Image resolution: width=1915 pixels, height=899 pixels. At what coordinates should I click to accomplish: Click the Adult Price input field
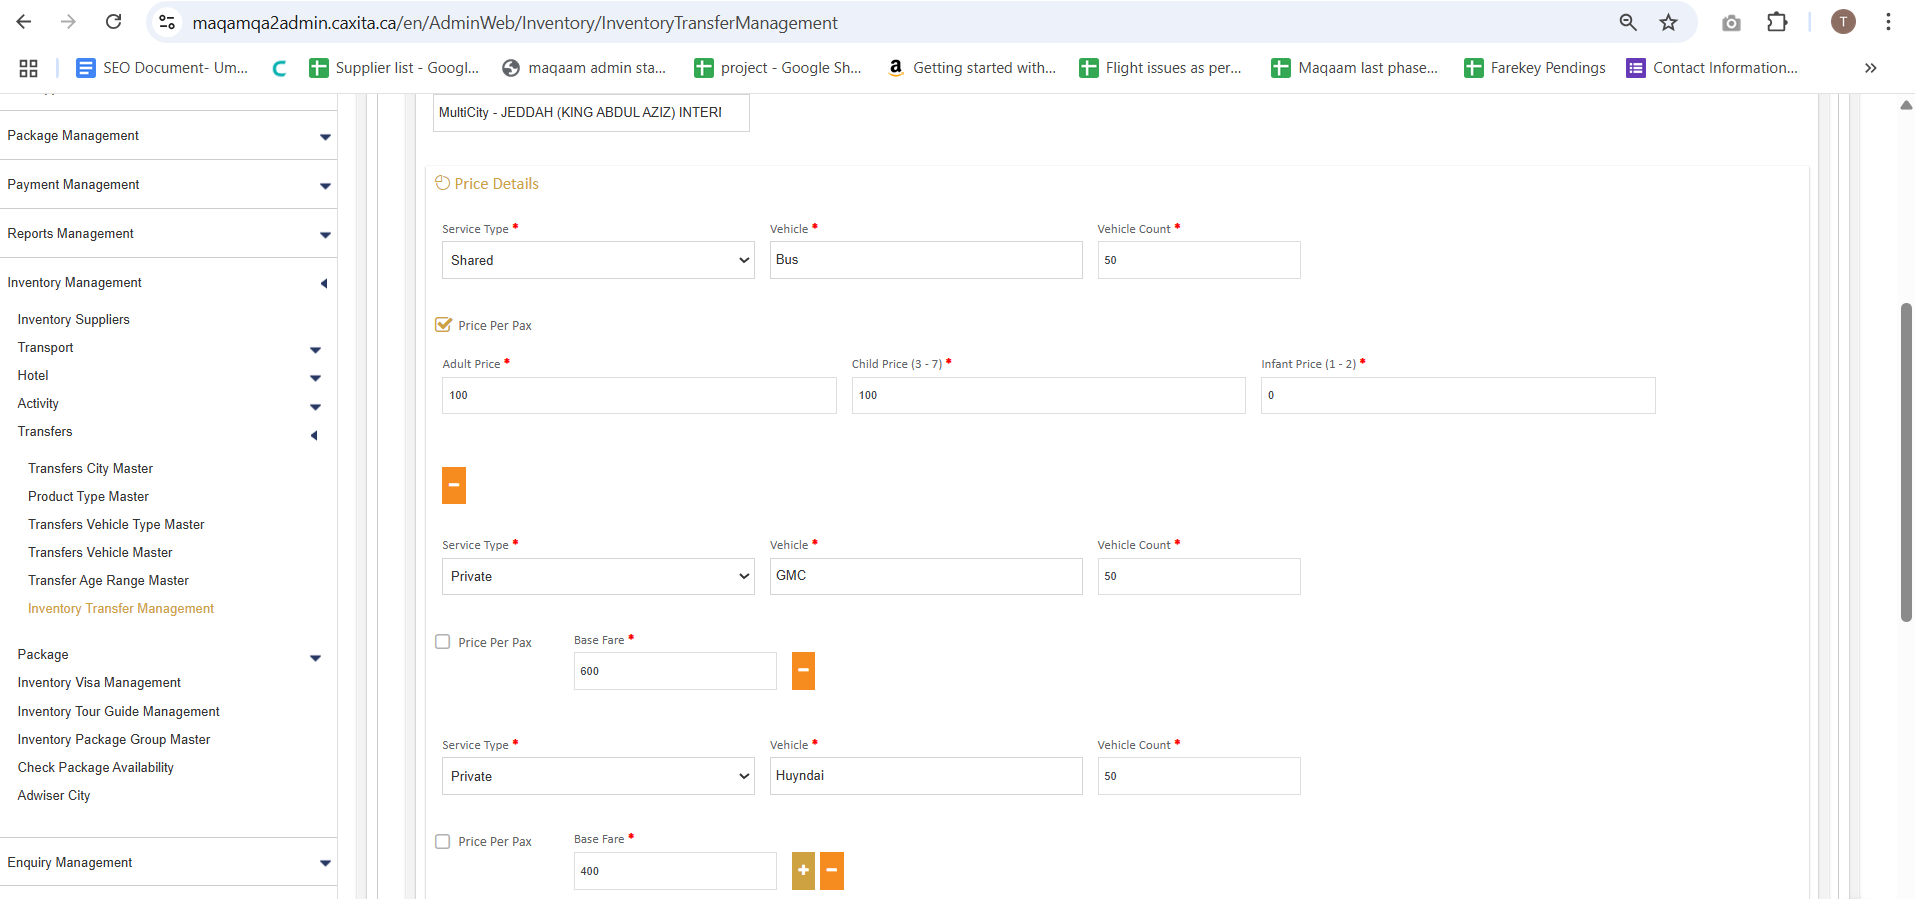click(638, 395)
